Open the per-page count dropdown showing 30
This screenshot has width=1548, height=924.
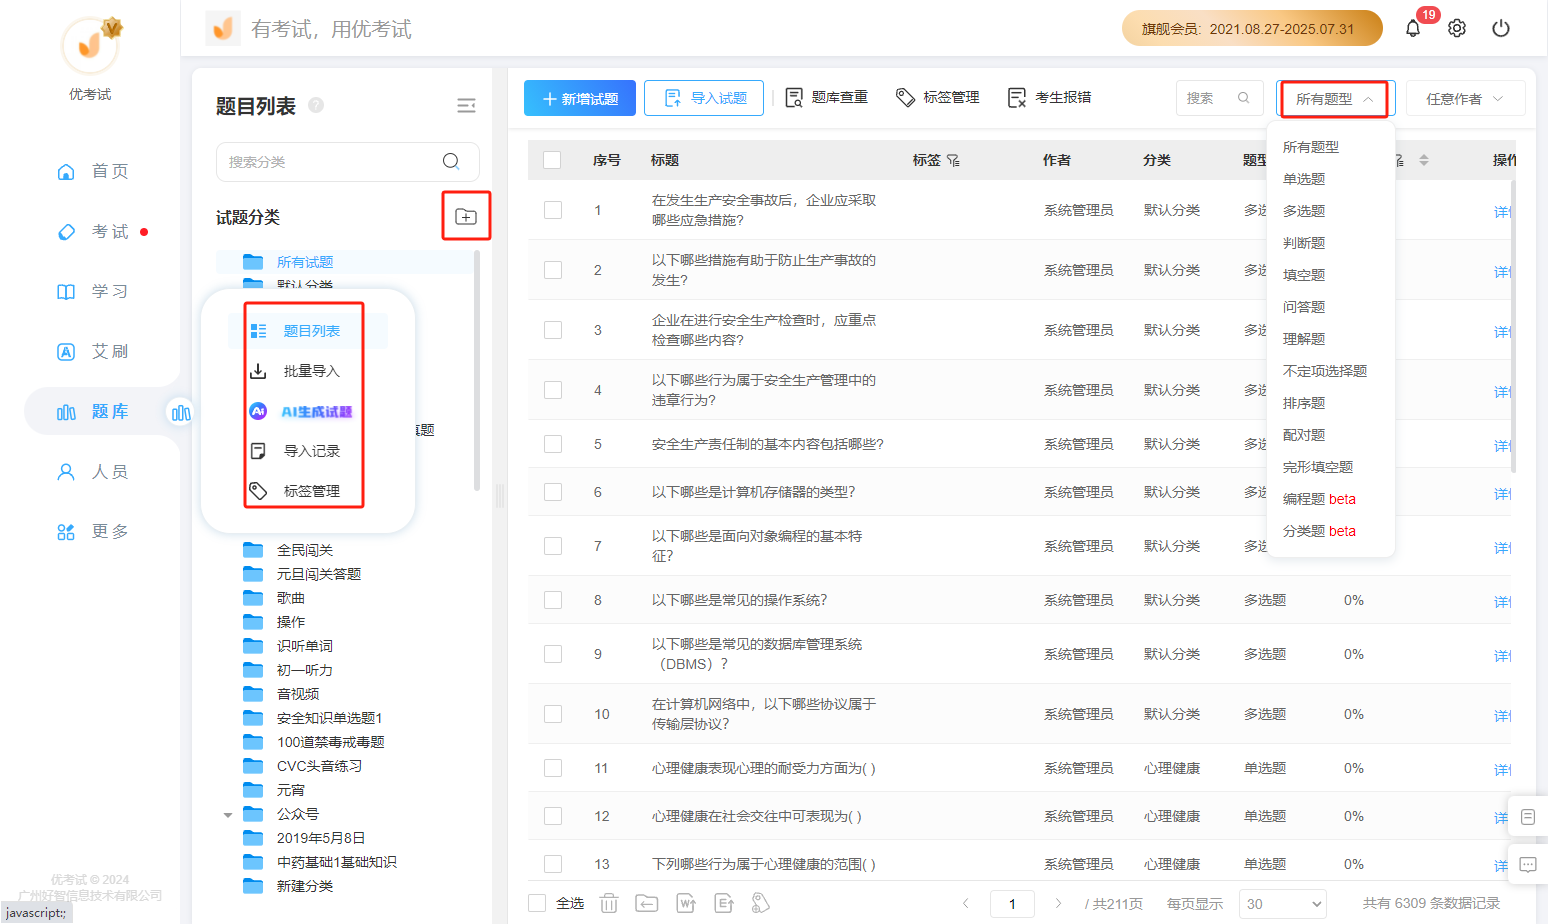pos(1283,903)
